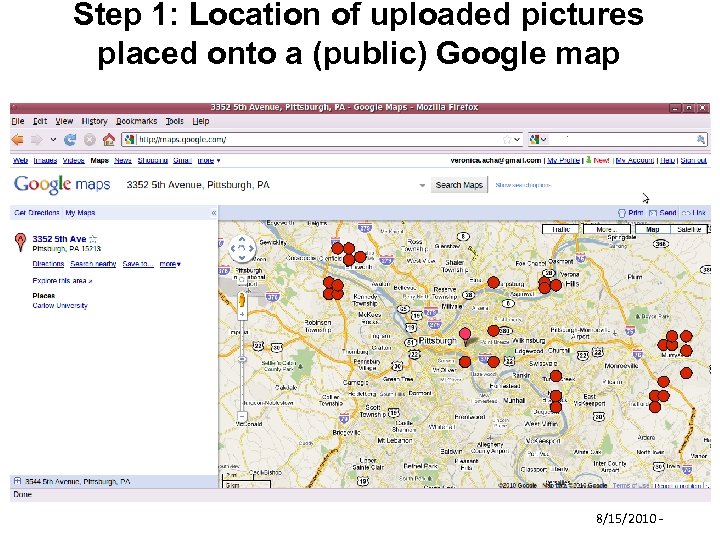Click the Web link in Google bar
Viewport: 720px width, 540px height.
click(20, 160)
